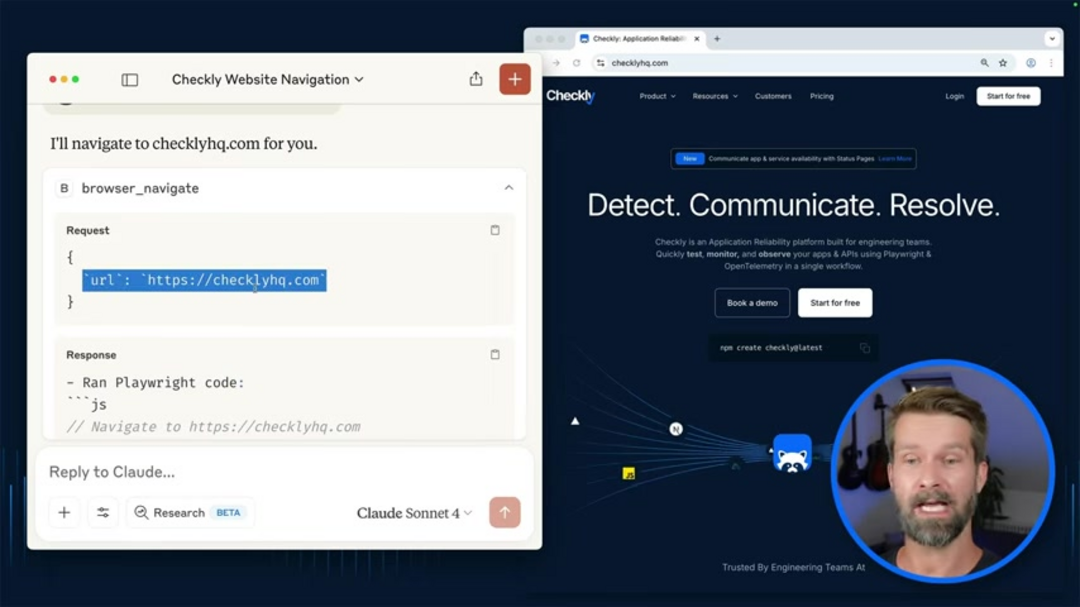Screen dimensions: 1080x607
Task: Open the Claude Sonnet 4 model selector
Action: (414, 513)
